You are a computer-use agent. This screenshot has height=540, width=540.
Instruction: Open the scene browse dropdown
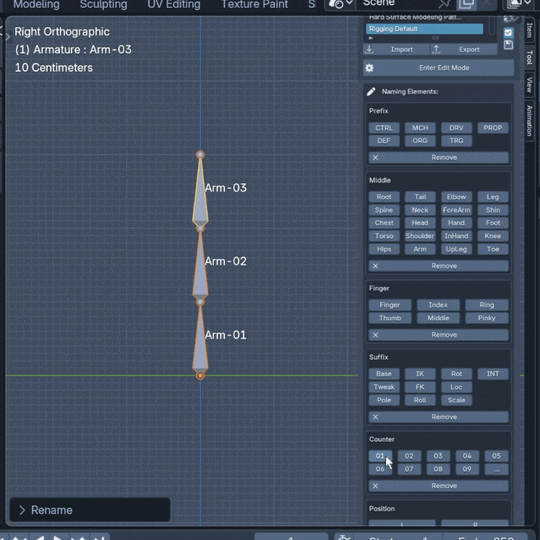point(340,4)
